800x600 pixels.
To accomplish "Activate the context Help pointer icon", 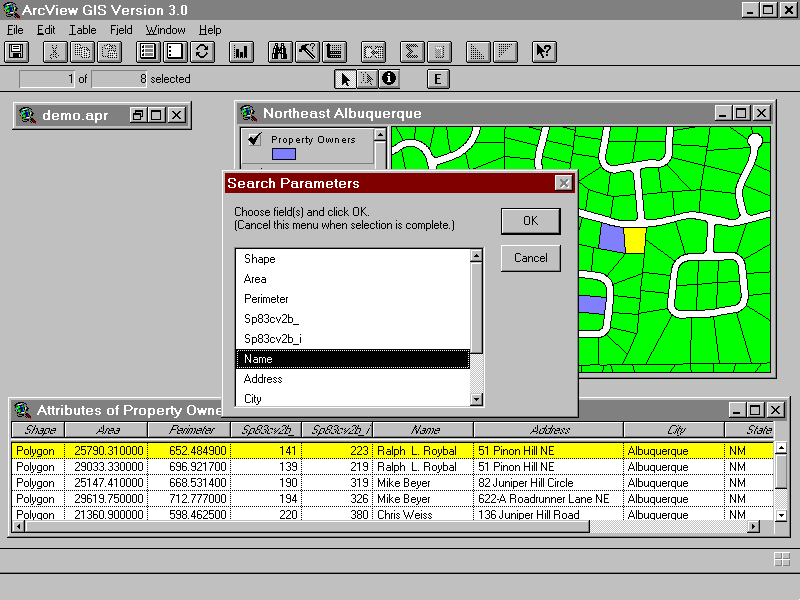I will (x=544, y=52).
